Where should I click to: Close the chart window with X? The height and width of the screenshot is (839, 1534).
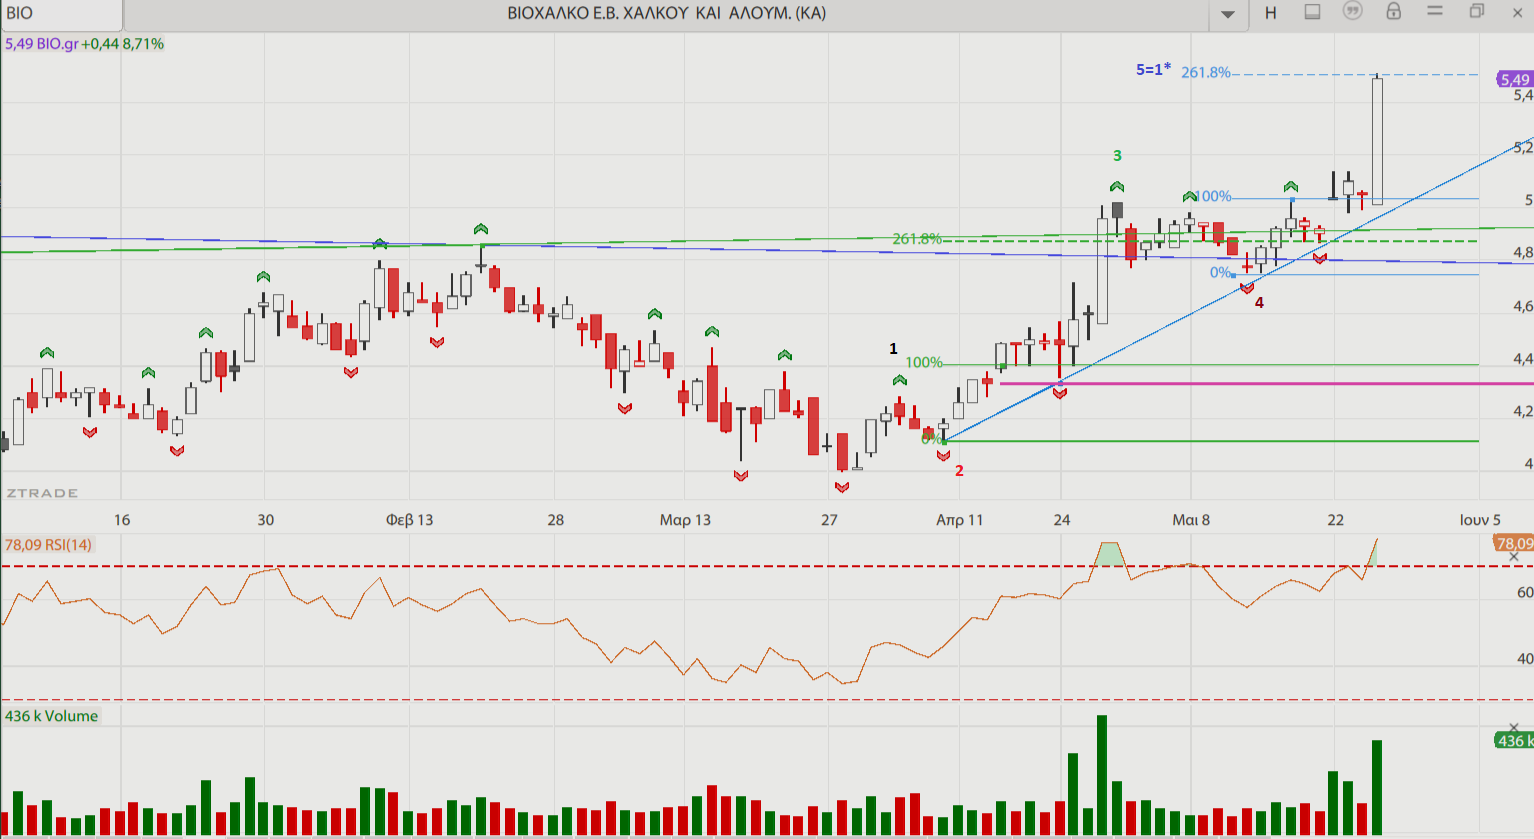(1517, 12)
